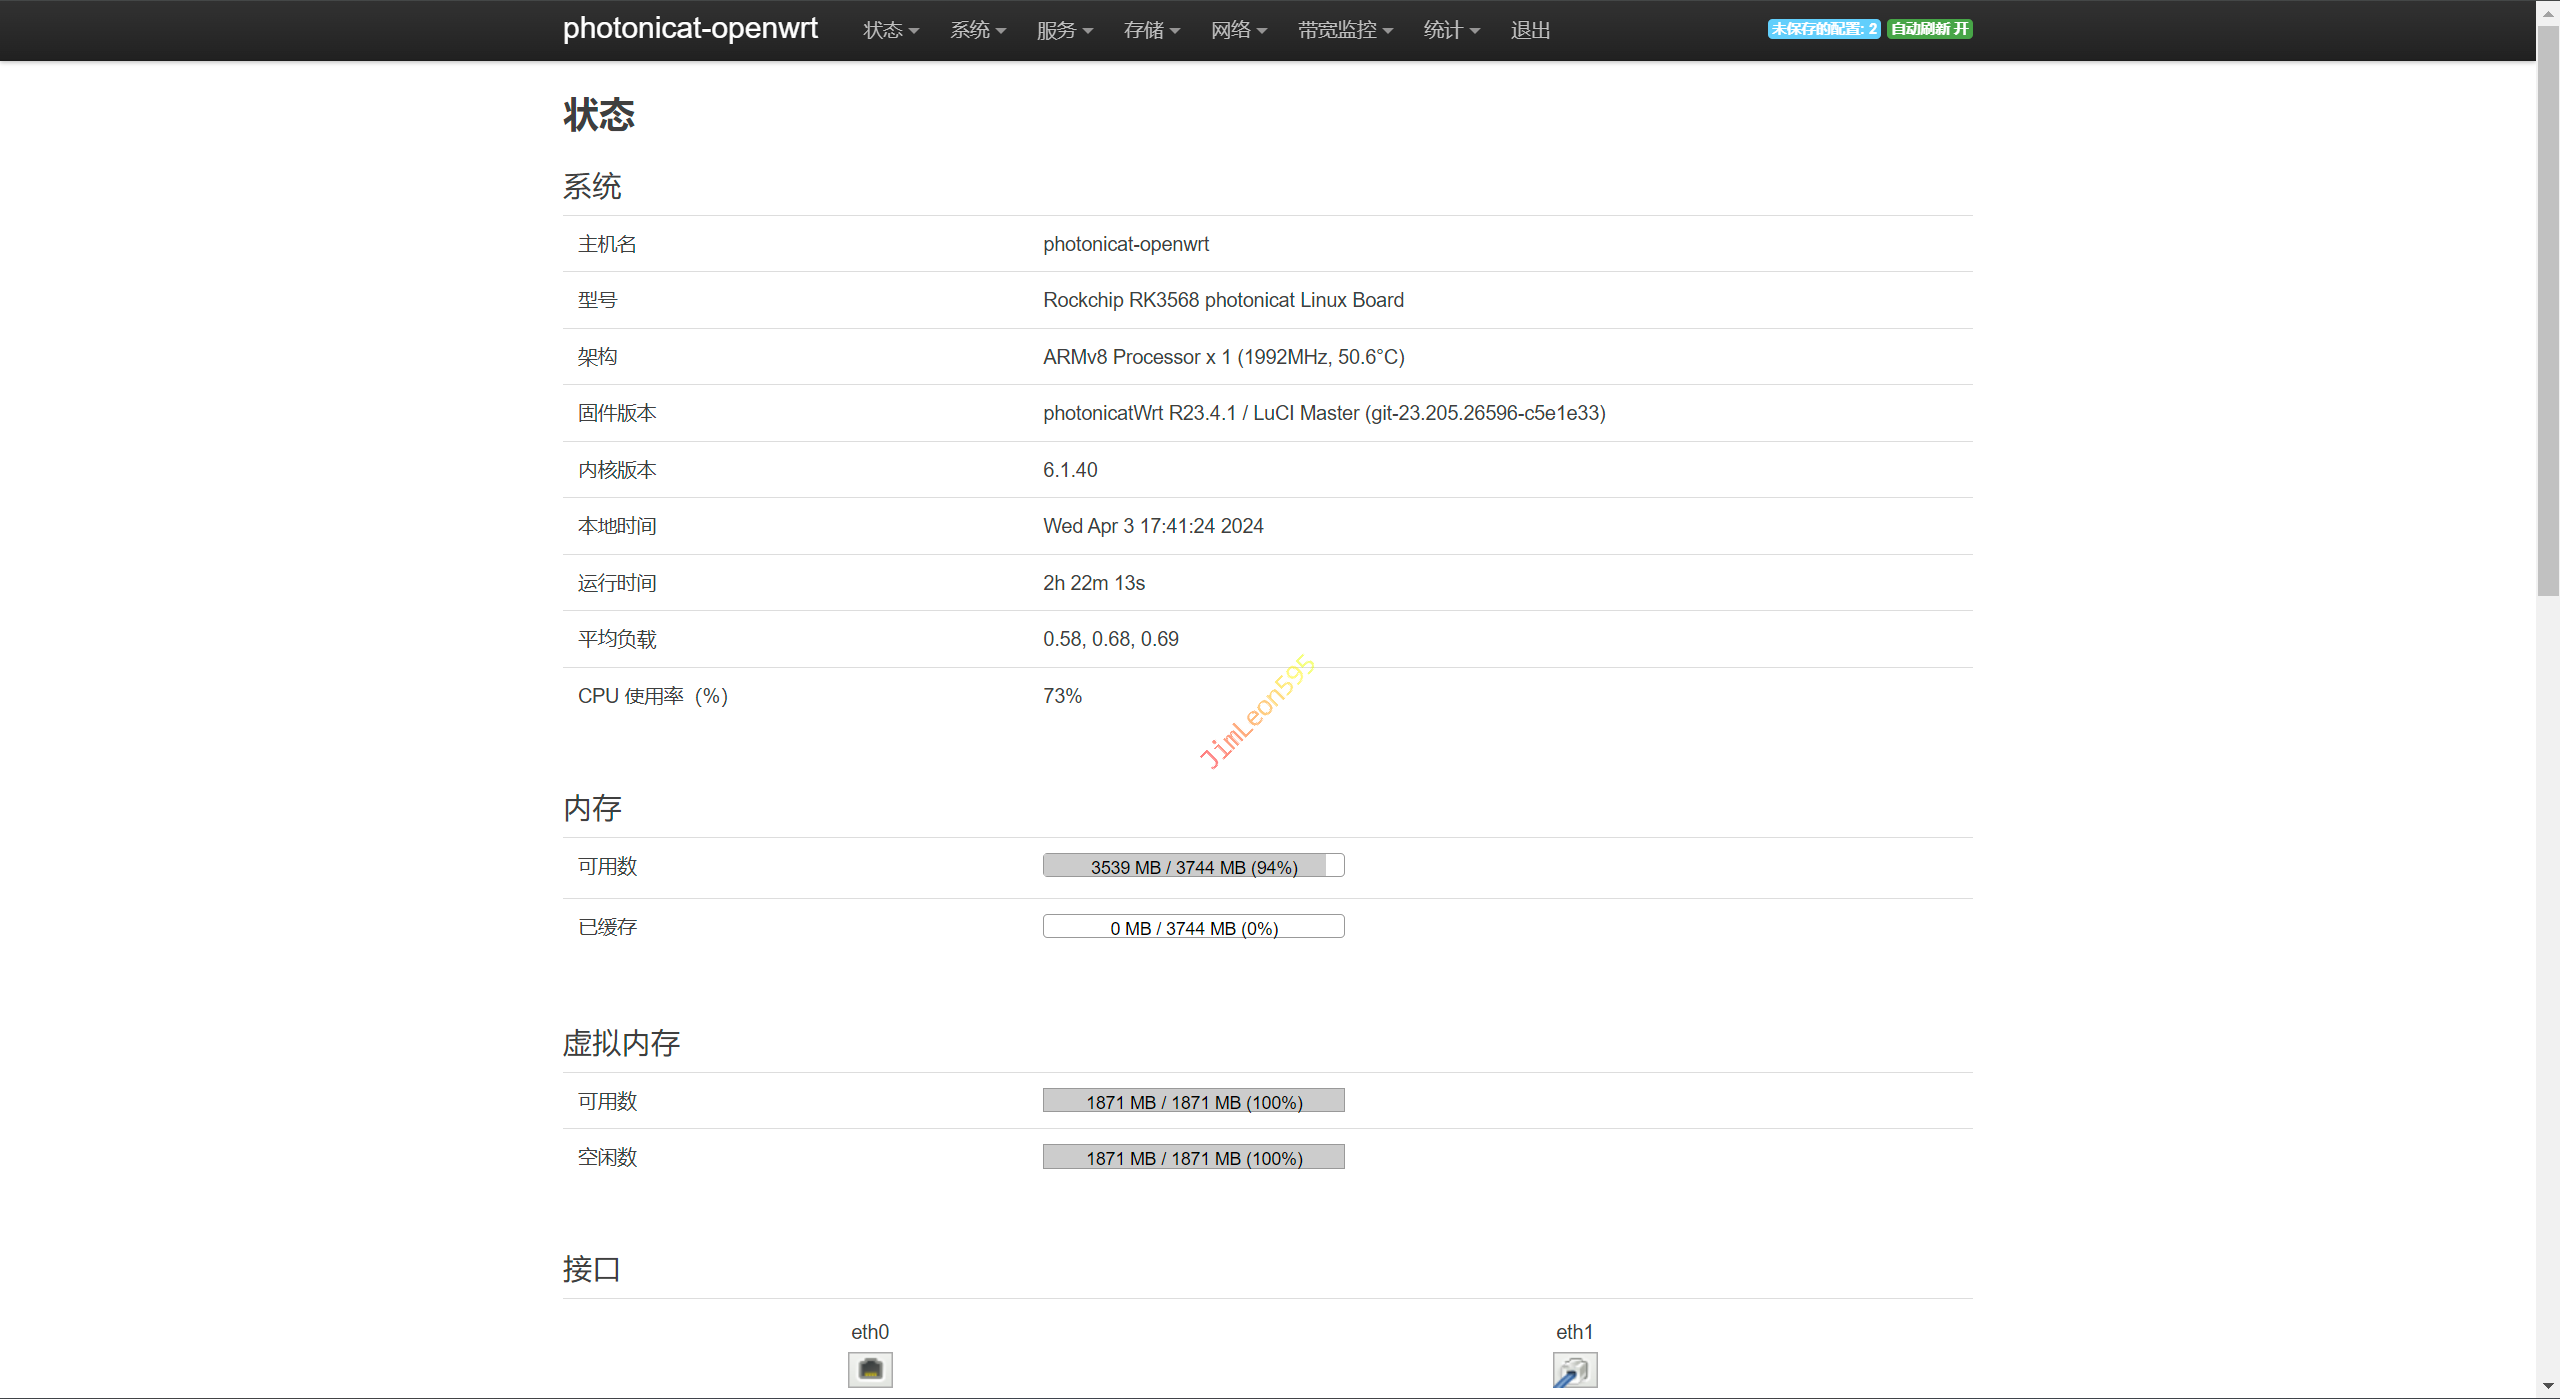Click the 退出 (Logout) link
This screenshot has height=1399, width=2560.
click(x=1530, y=30)
